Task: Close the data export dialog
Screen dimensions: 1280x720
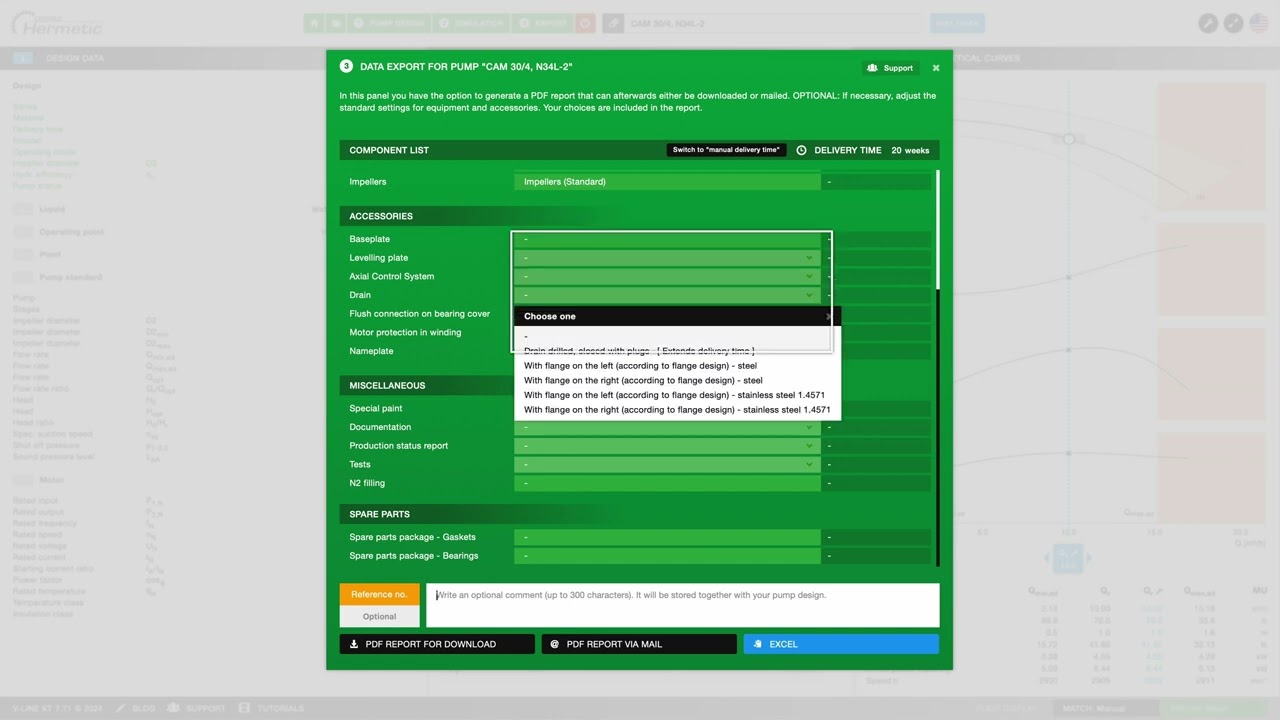Action: click(x=936, y=68)
